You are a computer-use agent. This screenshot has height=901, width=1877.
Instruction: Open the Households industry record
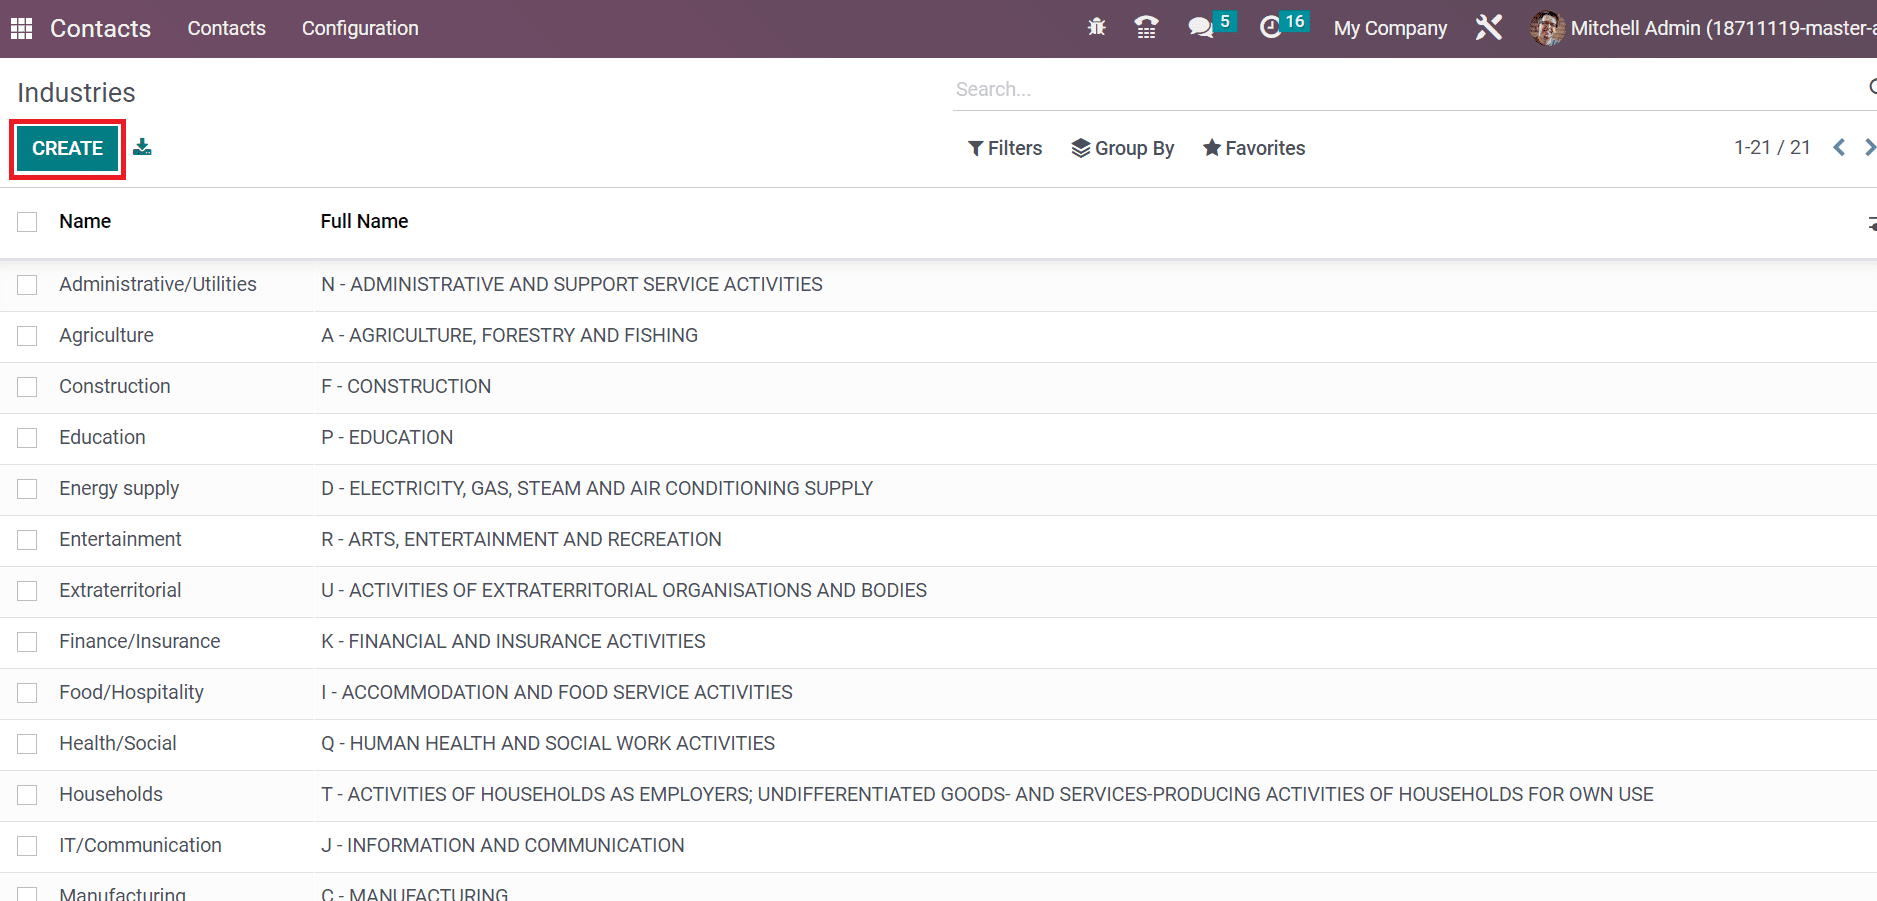coord(111,794)
